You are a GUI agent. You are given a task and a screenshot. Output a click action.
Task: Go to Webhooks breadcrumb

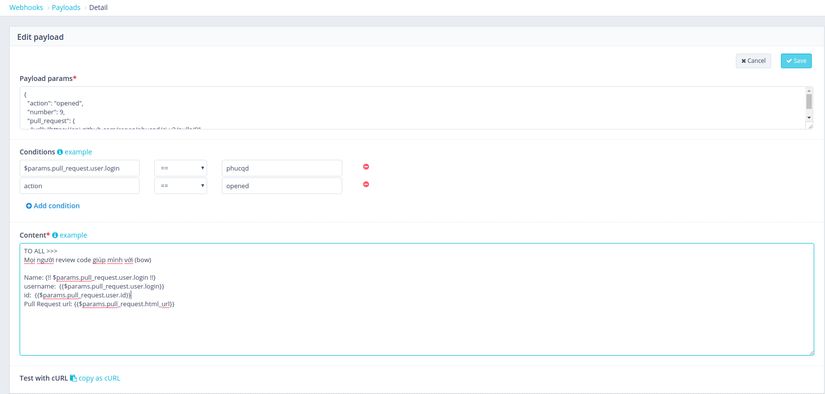[26, 8]
